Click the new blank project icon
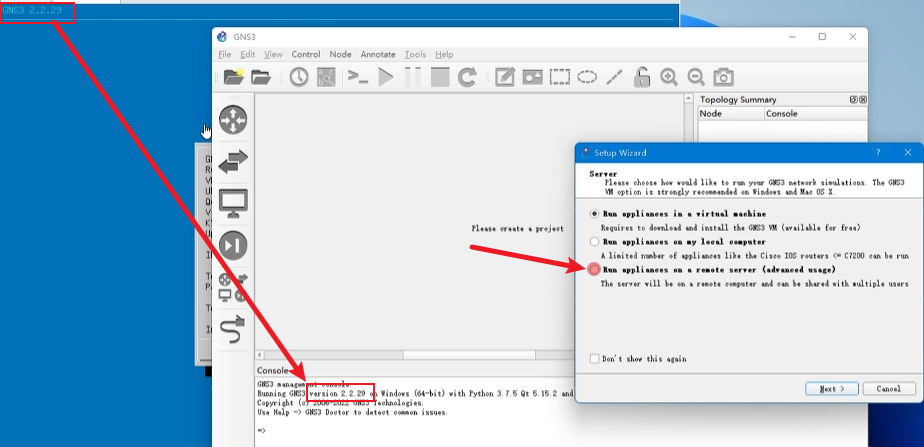The height and width of the screenshot is (447, 924). pos(234,77)
